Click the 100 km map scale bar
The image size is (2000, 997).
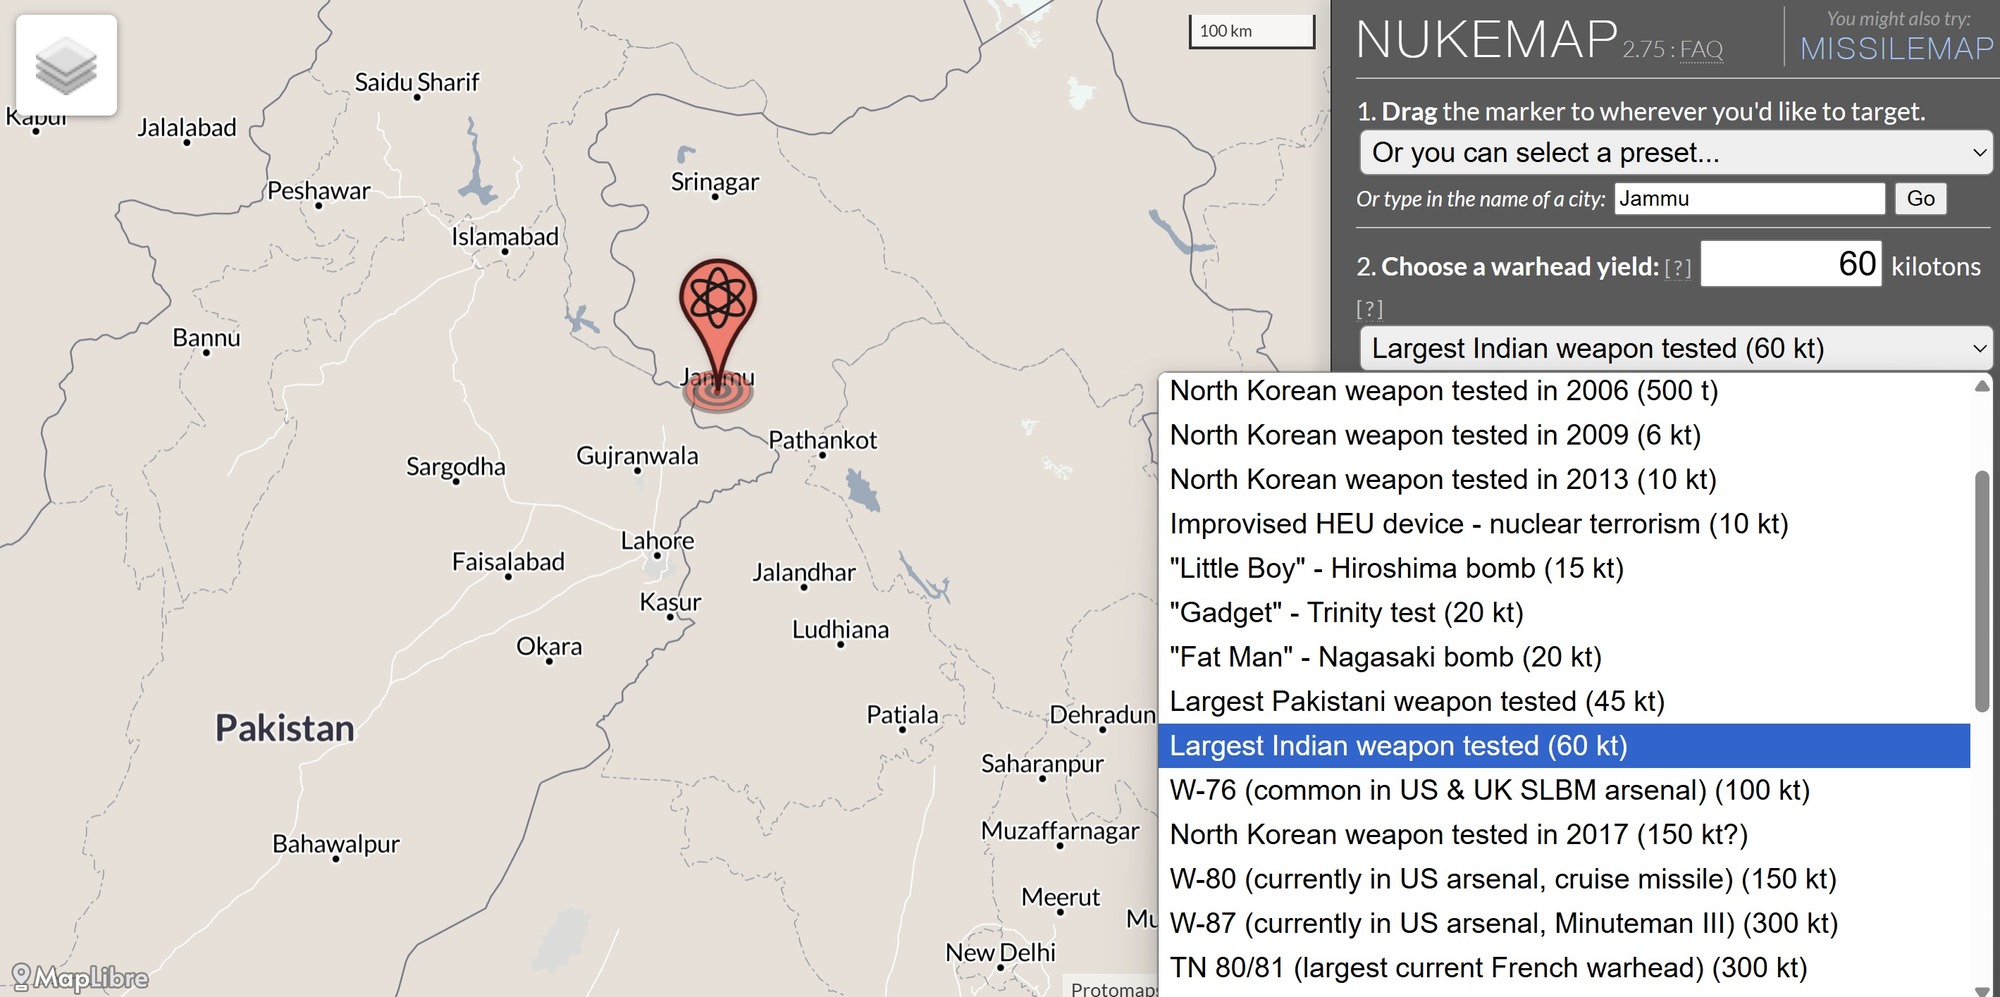(x=1251, y=31)
